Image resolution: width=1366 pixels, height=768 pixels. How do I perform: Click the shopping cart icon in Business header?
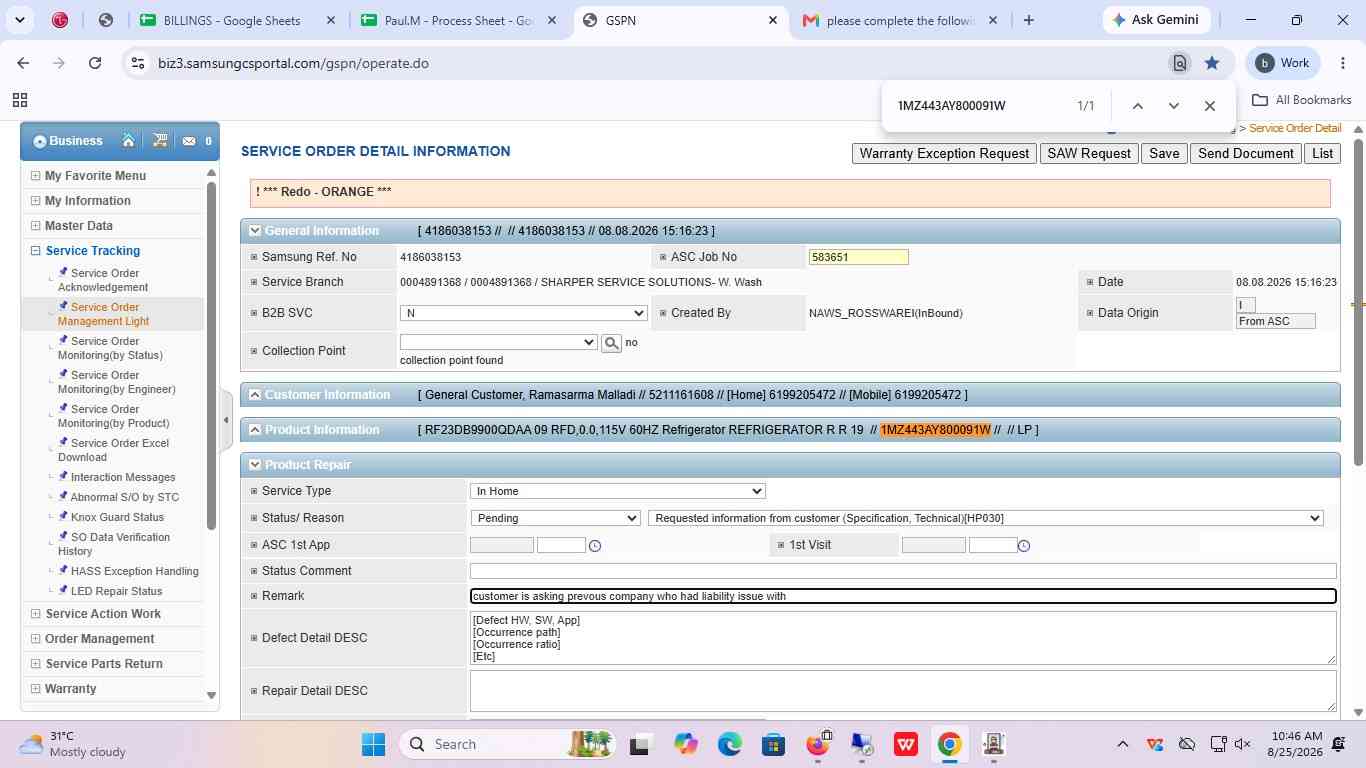coord(159,141)
